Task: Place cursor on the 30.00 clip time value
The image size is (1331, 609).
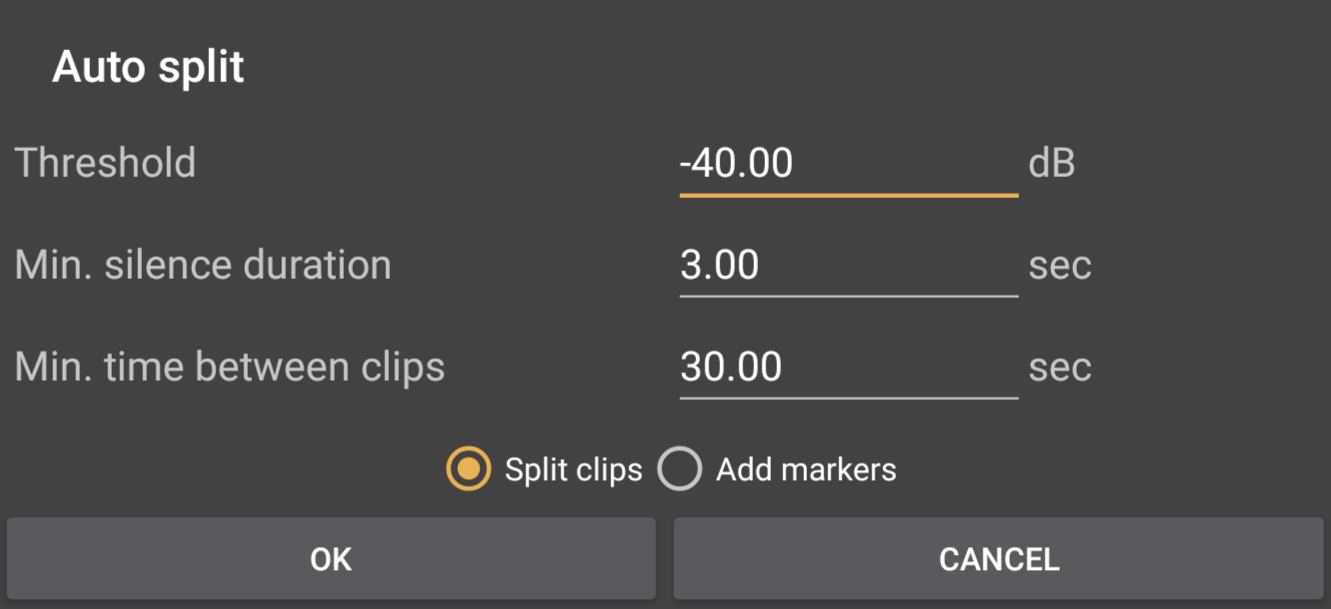Action: click(731, 367)
